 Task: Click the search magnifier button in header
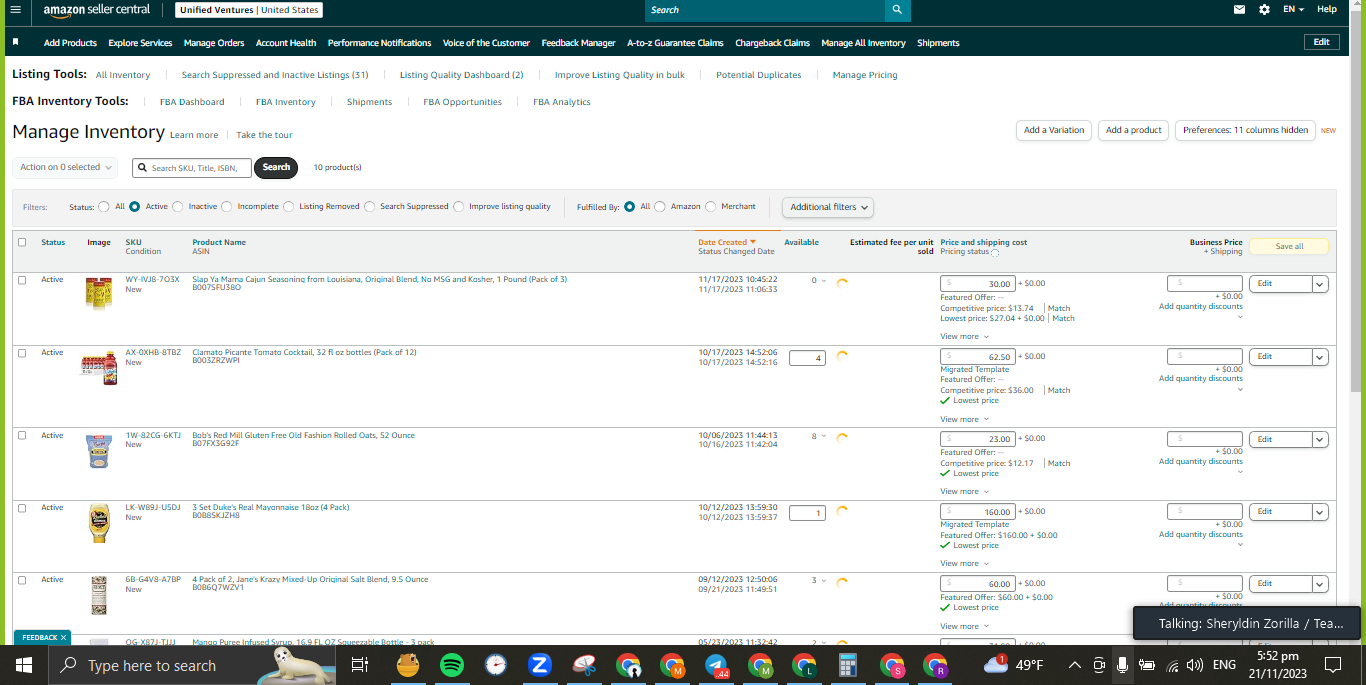pos(898,10)
